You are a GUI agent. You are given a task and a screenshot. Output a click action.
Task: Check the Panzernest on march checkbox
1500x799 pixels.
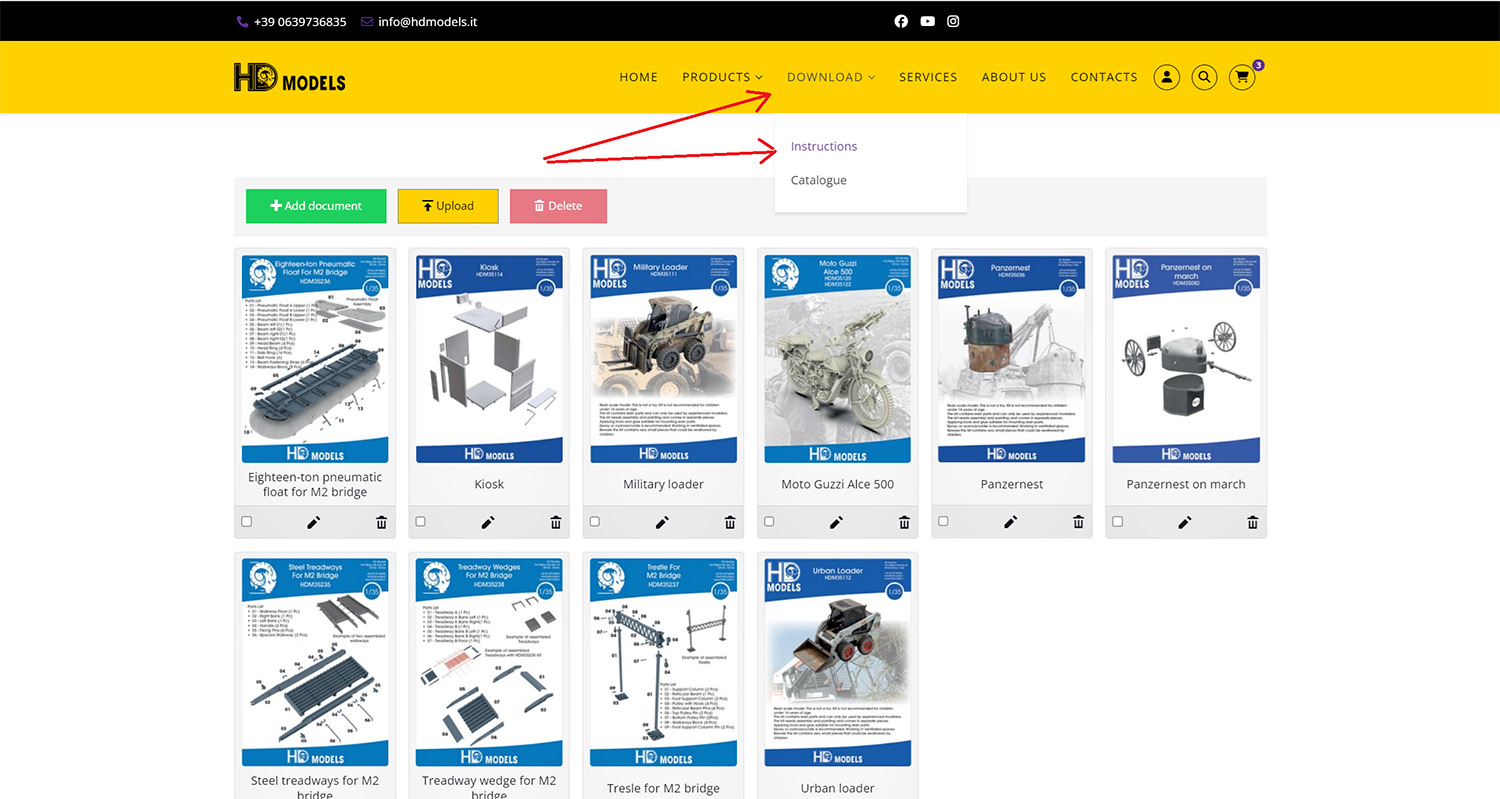pyautogui.click(x=1118, y=522)
